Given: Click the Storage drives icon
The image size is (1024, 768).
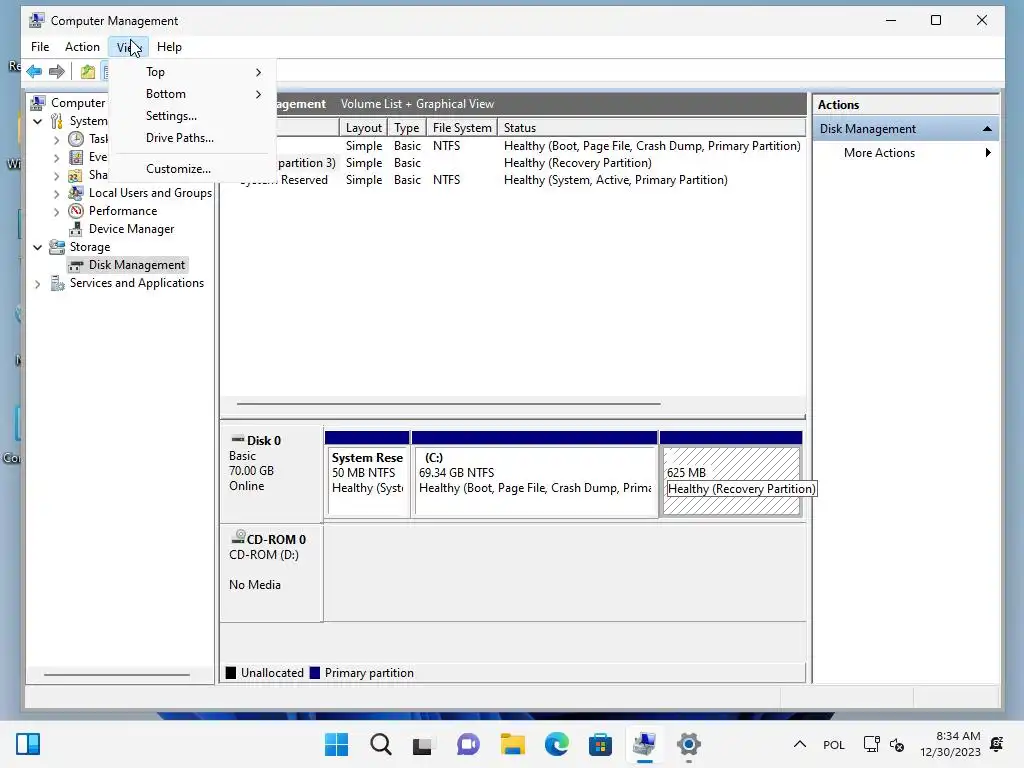Looking at the screenshot, I should coord(57,247).
